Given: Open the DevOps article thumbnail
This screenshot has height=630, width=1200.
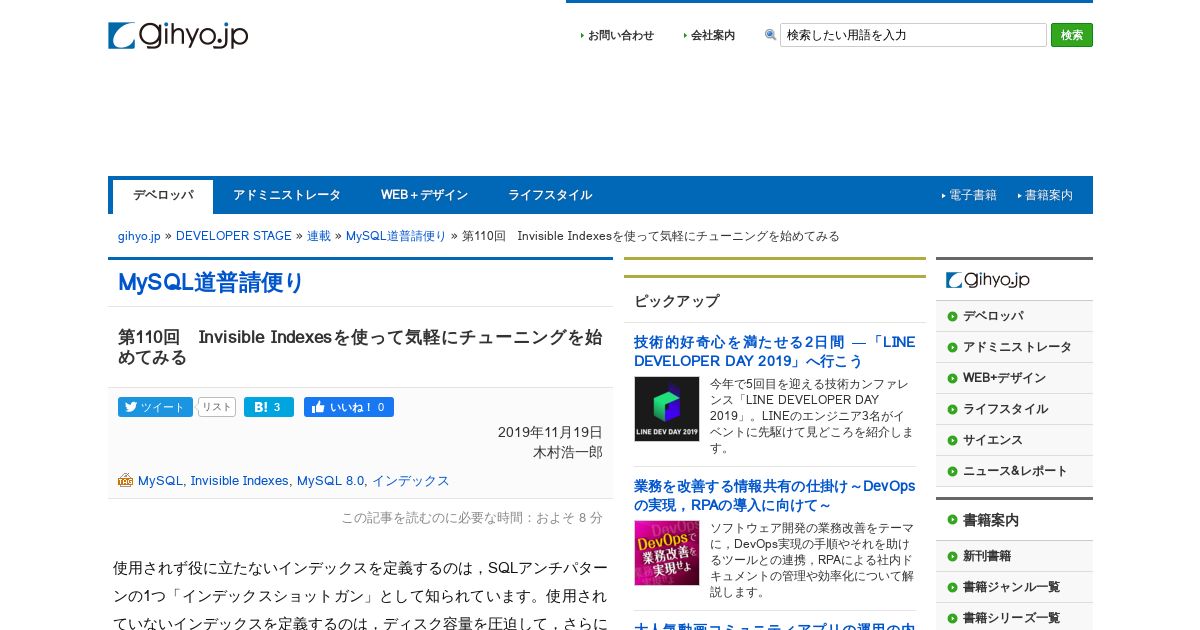Looking at the screenshot, I should 667,553.
